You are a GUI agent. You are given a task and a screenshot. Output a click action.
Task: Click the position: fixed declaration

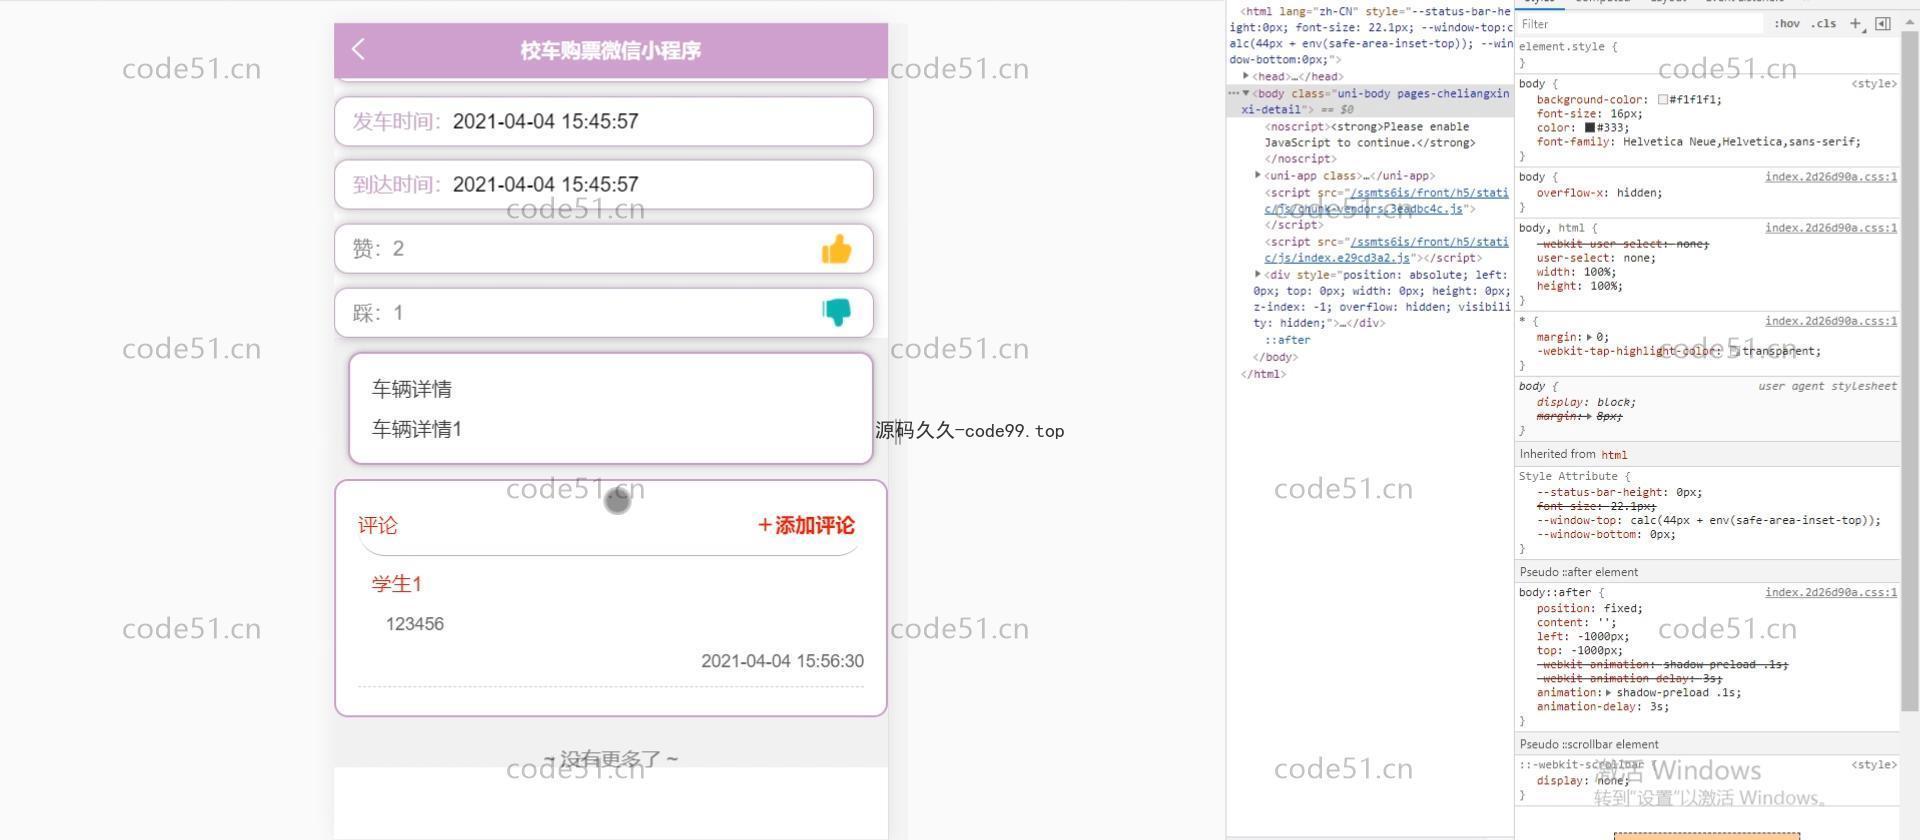[x=1589, y=608]
